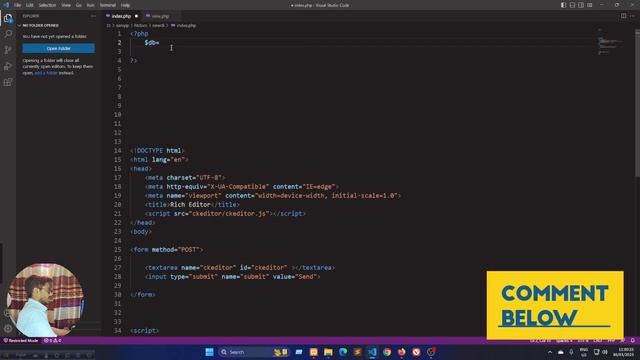
Task: Click the CRLF end-of-line status entry
Action: point(598,340)
